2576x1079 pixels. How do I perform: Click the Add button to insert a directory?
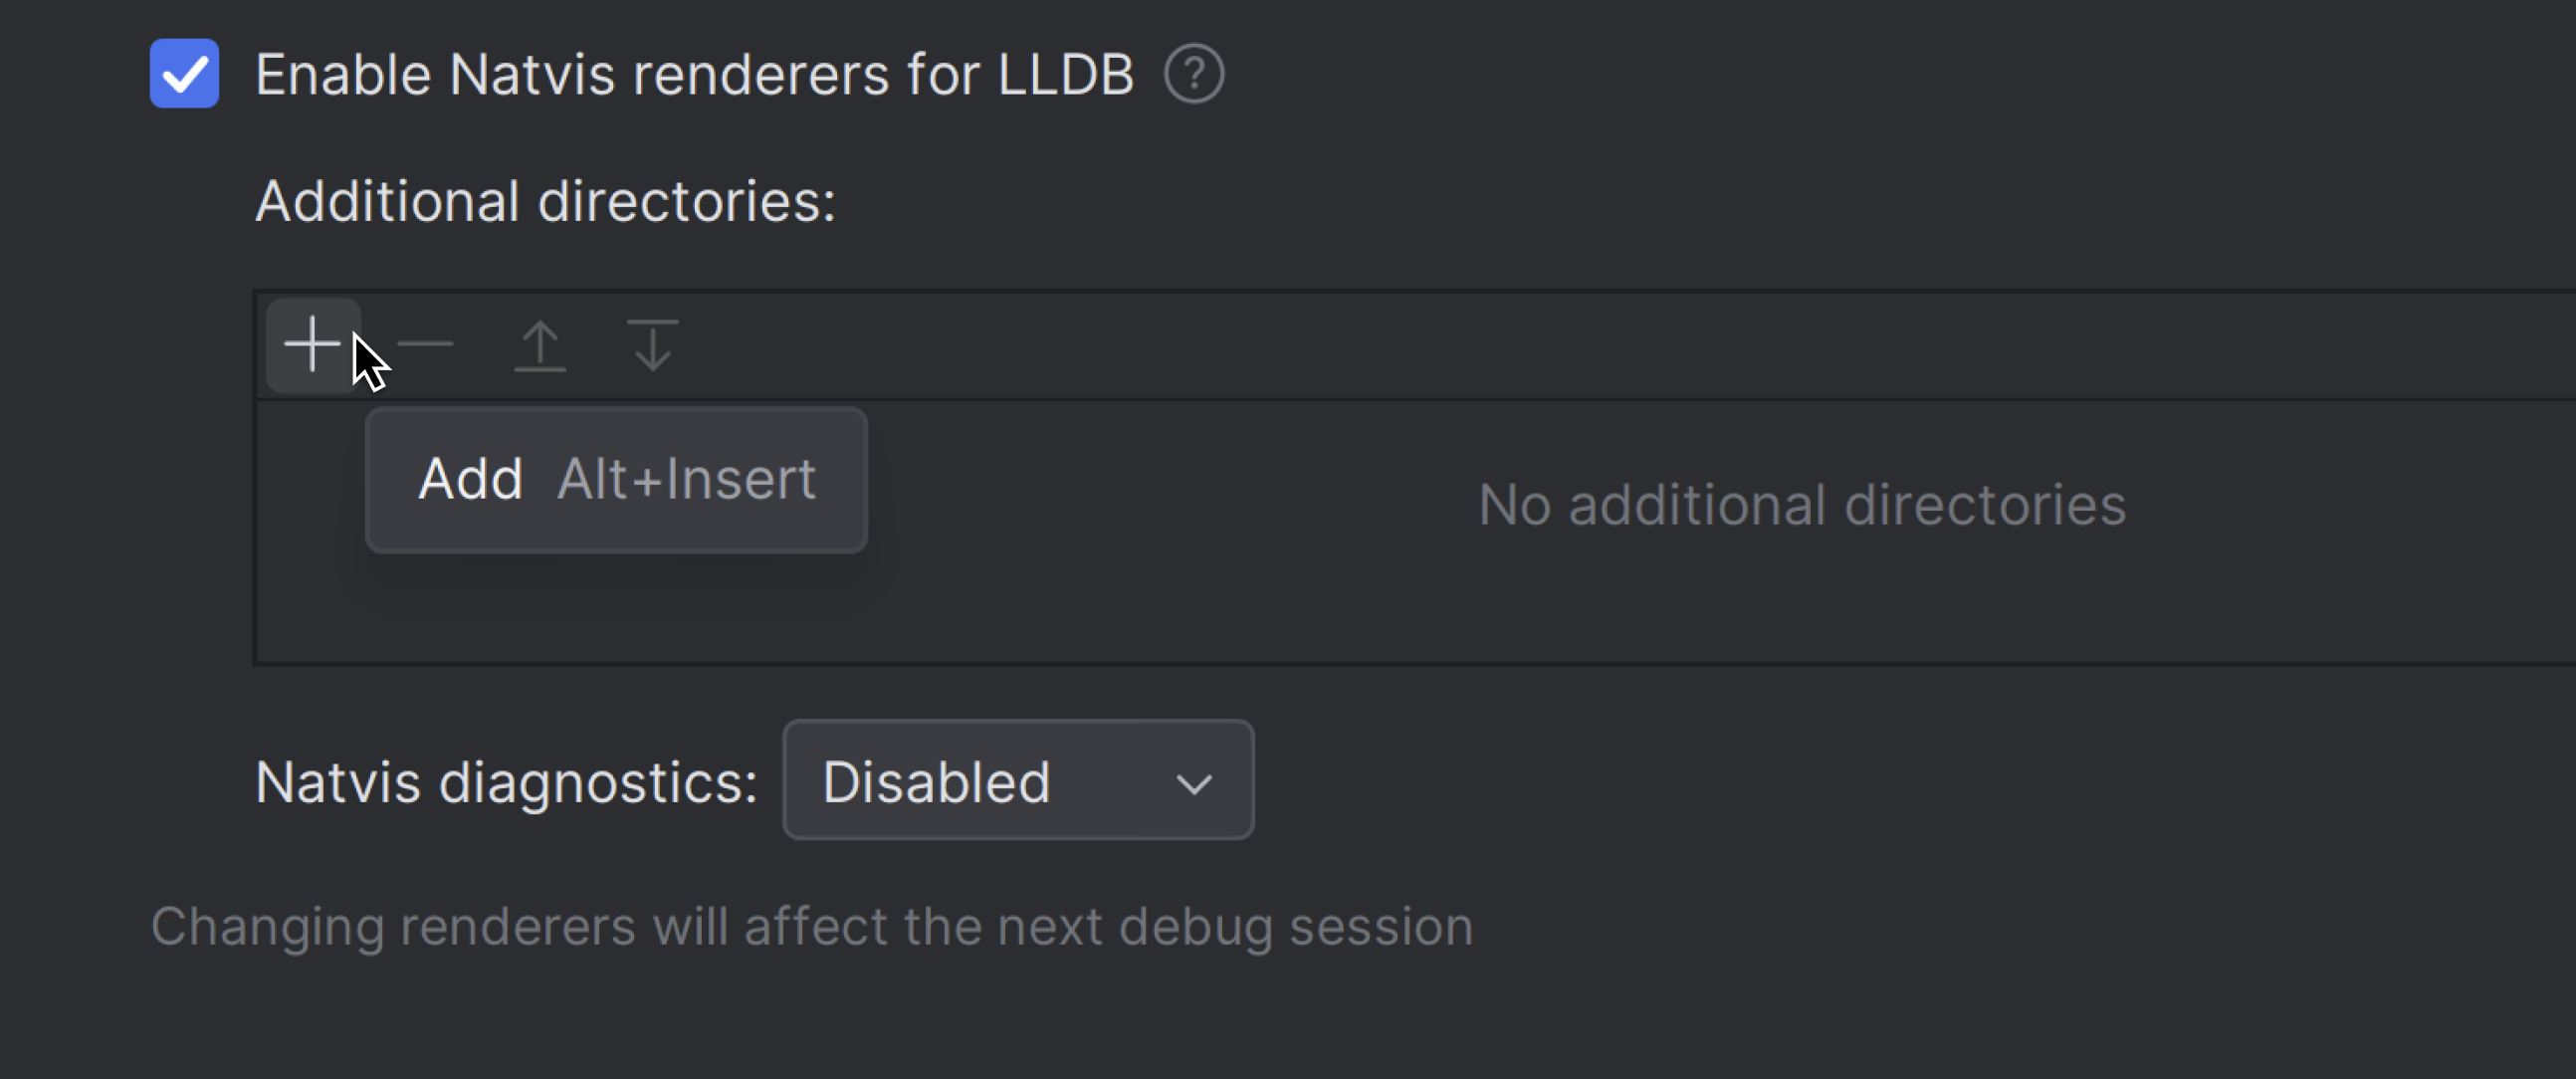coord(616,479)
